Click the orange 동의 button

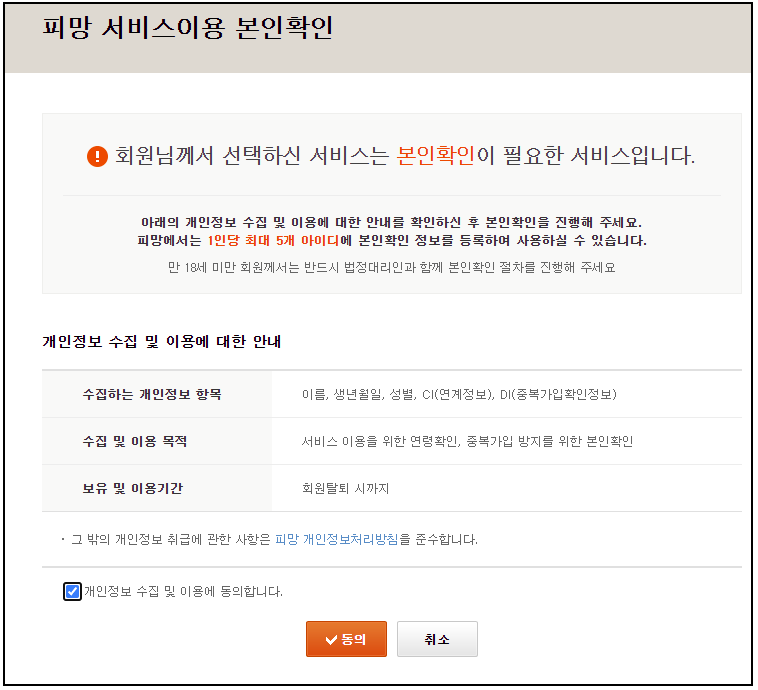(x=346, y=639)
